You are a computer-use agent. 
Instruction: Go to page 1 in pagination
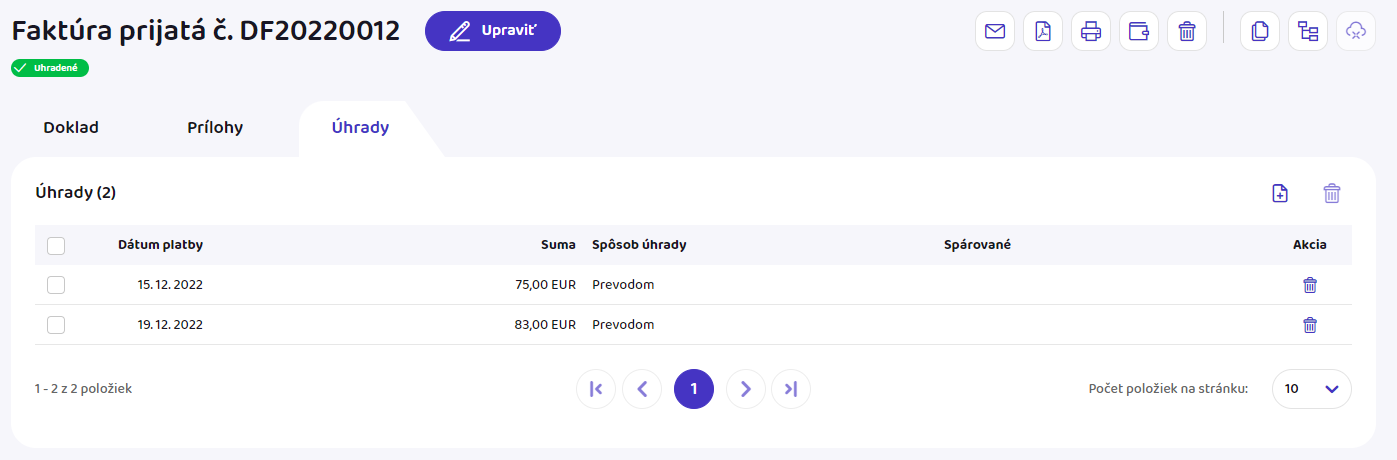(693, 389)
